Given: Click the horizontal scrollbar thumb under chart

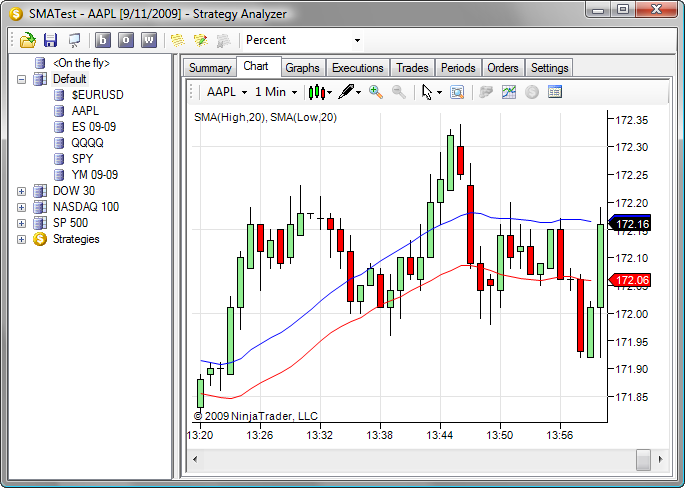Looking at the screenshot, I should pos(643,460).
